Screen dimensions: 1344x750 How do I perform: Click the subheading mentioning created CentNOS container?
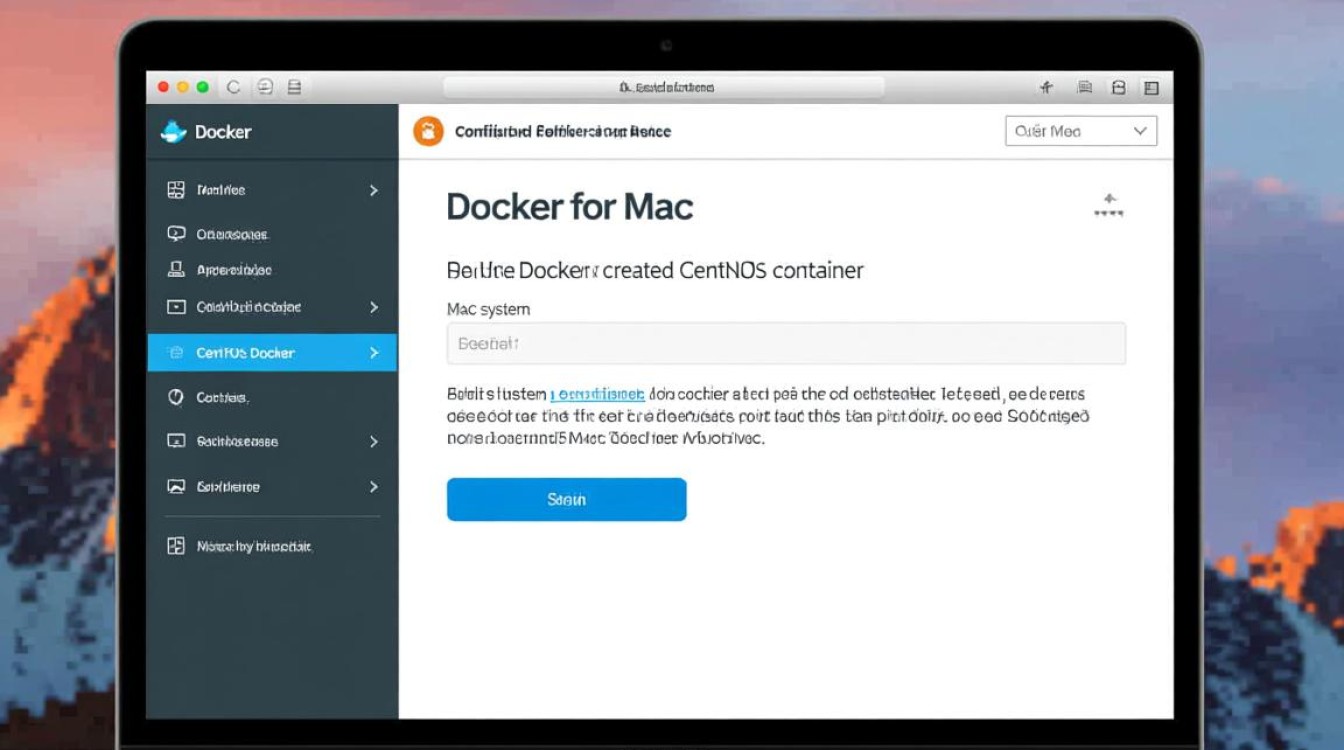click(655, 270)
